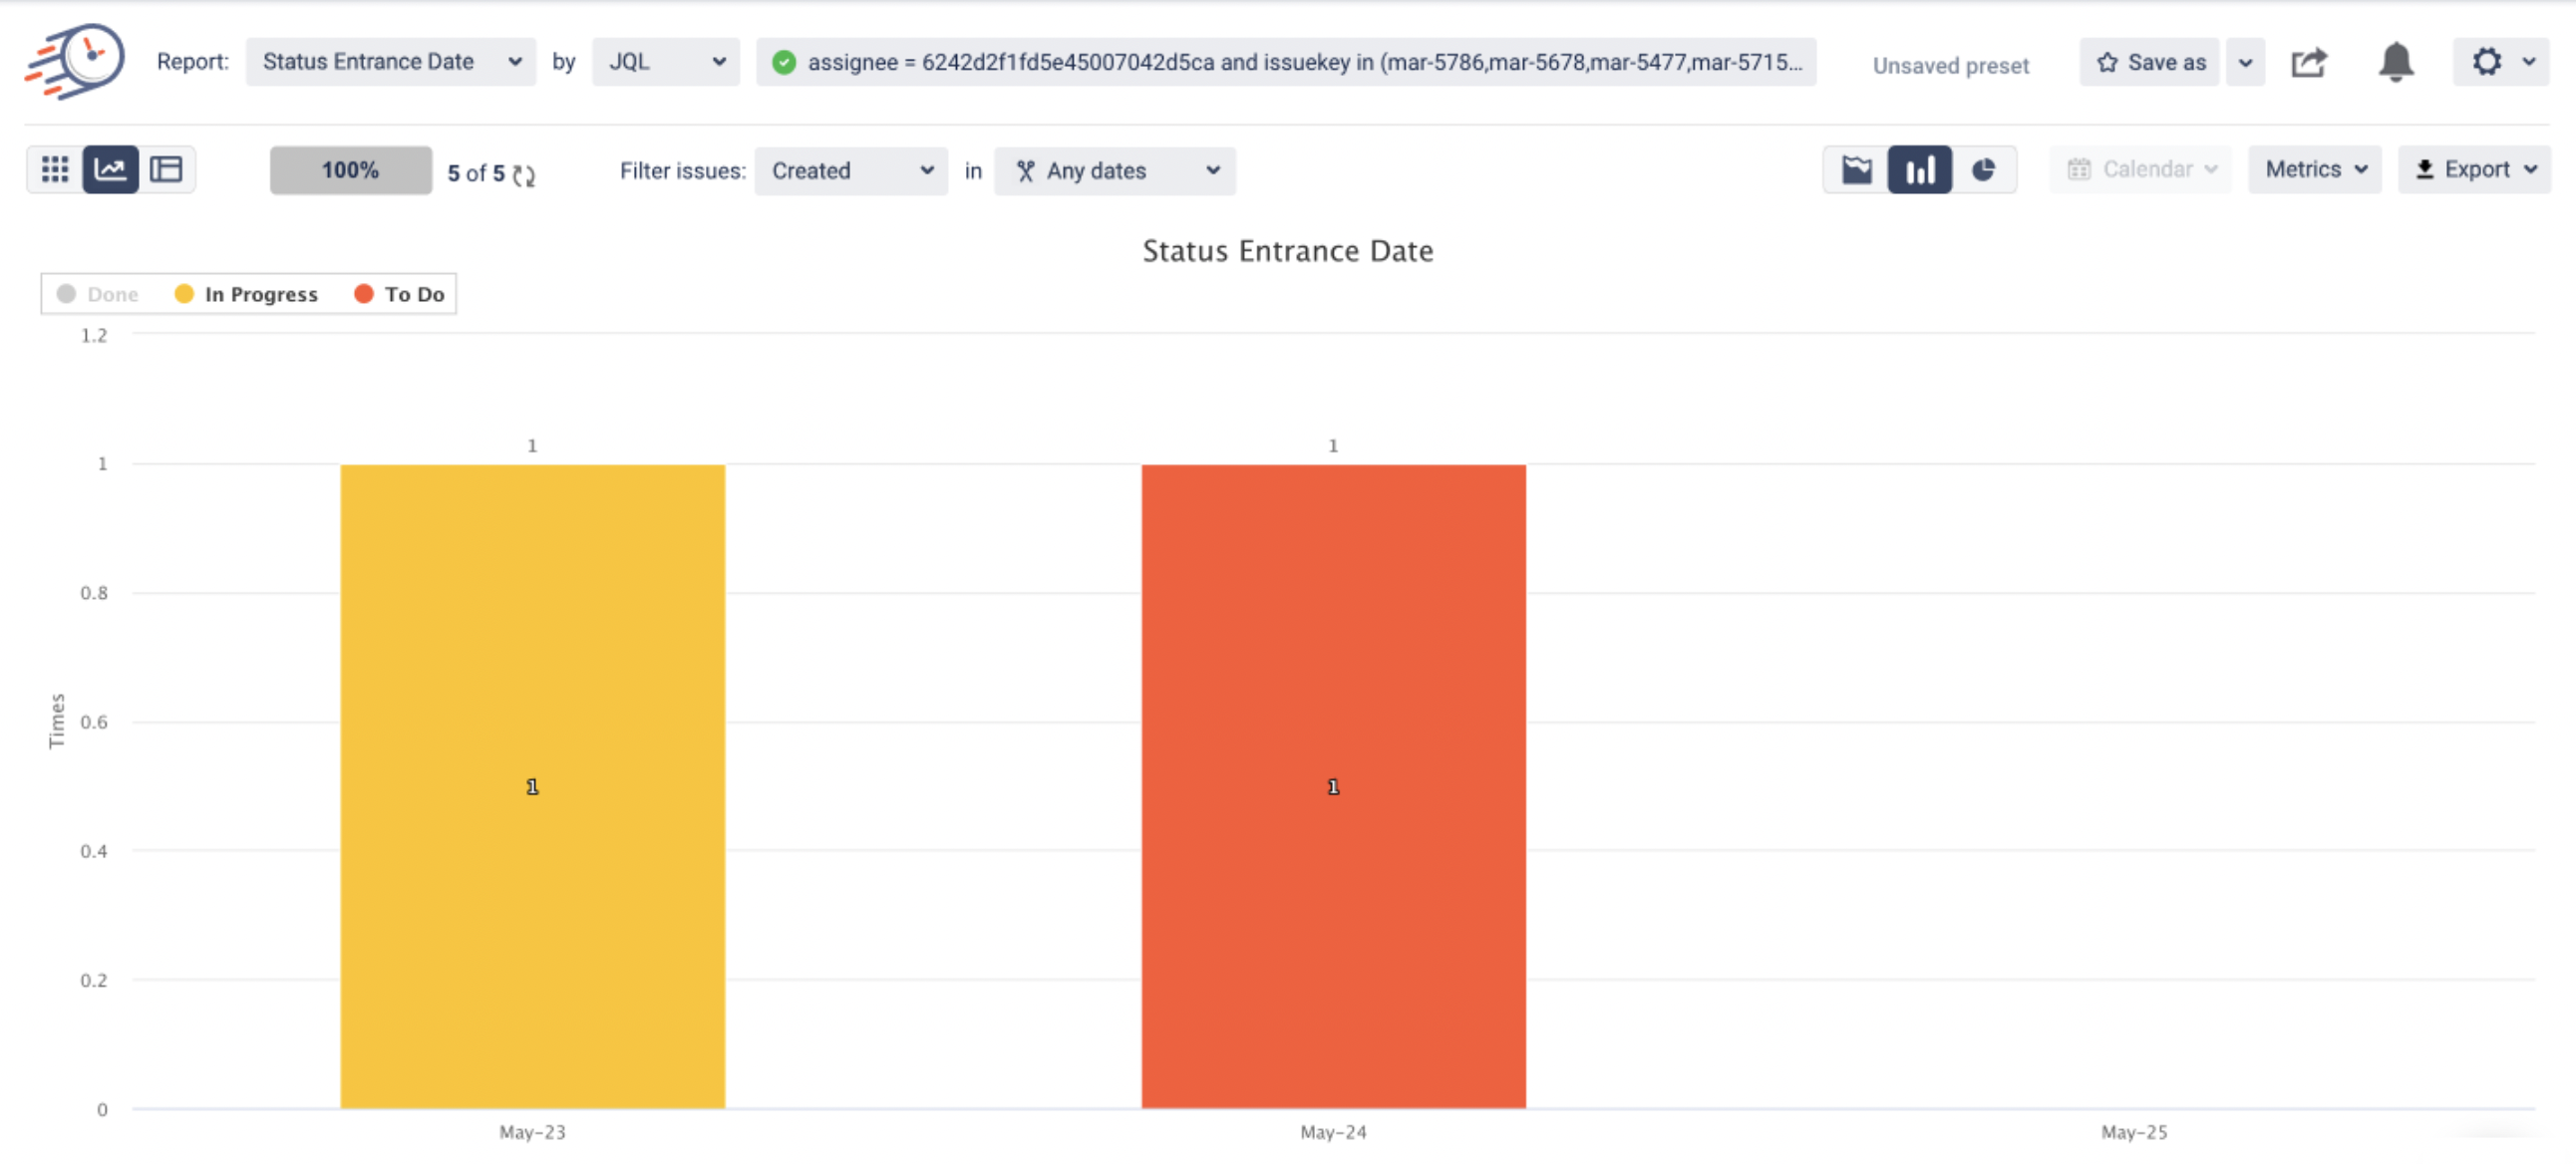Viewport: 2576px width, 1164px height.
Task: Open the Metrics menu
Action: pos(2314,169)
